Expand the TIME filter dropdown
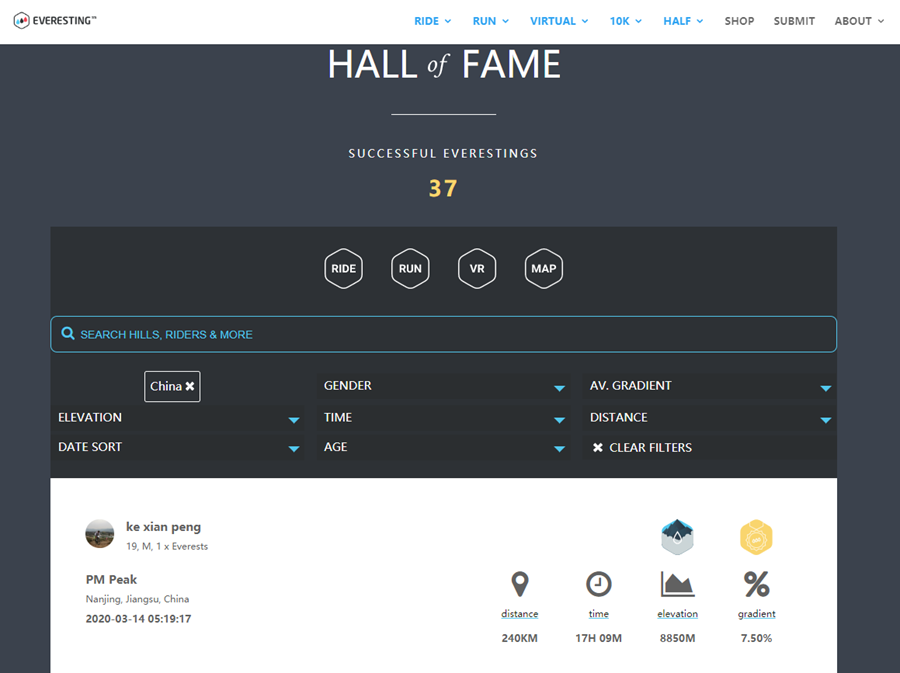 click(x=443, y=418)
